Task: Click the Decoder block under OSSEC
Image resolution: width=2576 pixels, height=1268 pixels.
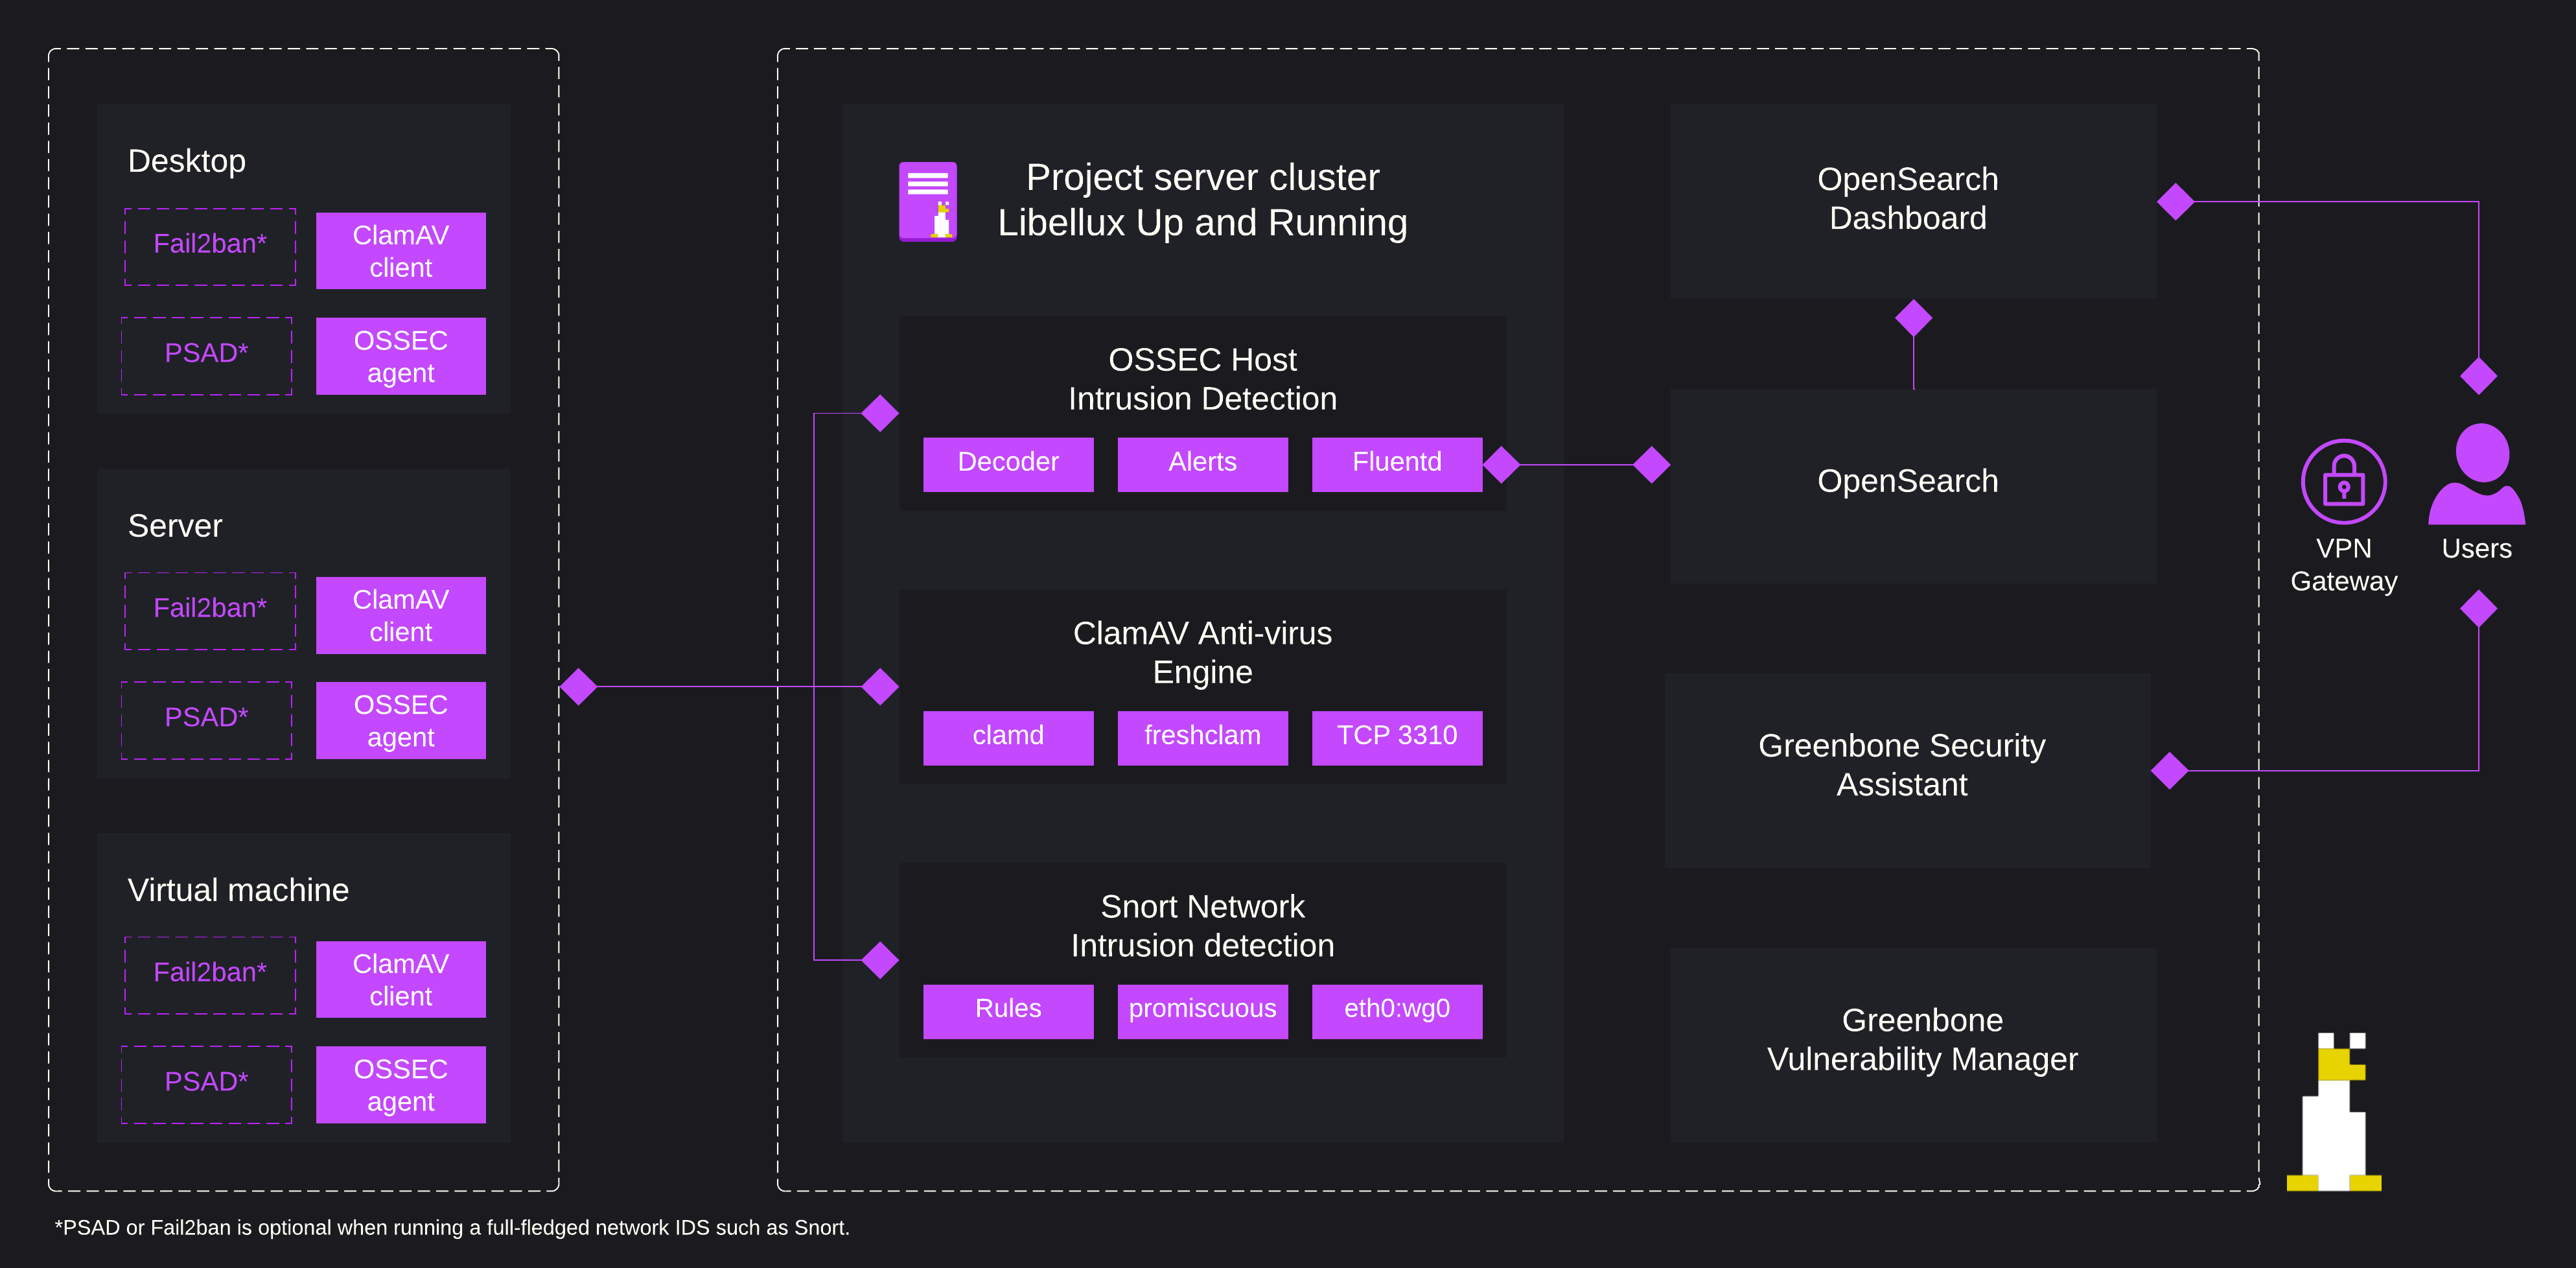Action: point(1008,464)
